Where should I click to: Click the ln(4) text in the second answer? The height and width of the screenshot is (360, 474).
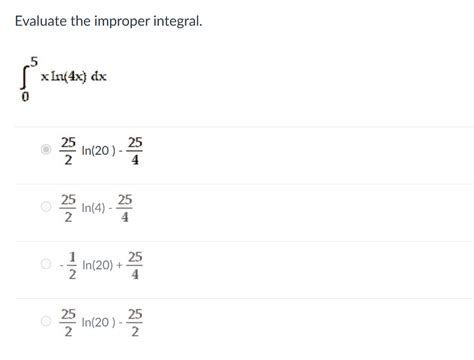pos(94,208)
